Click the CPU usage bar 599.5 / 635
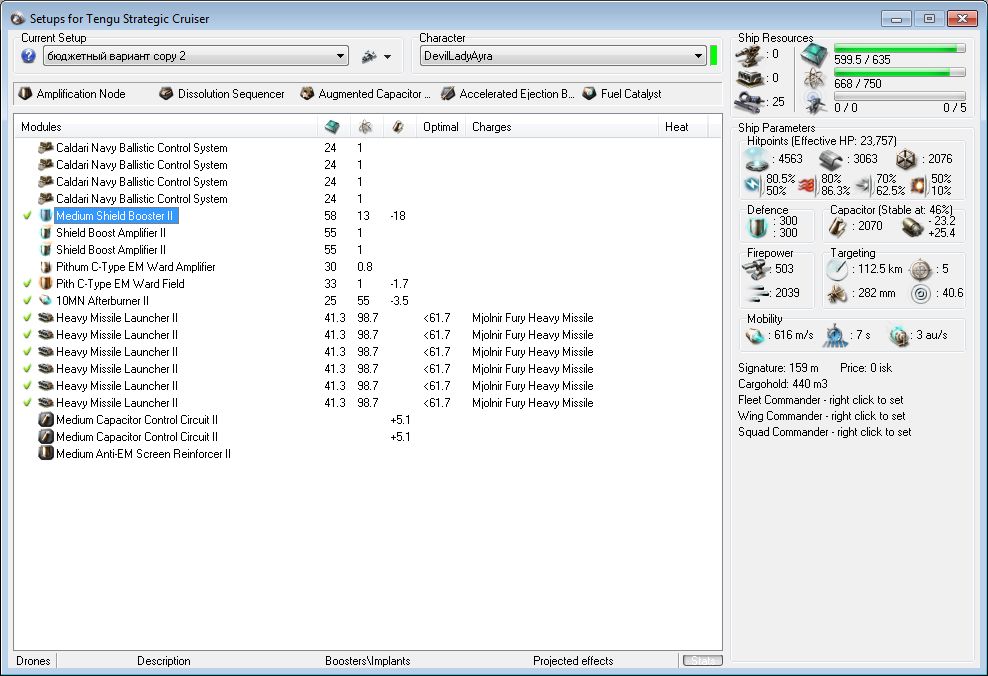The width and height of the screenshot is (988, 676). pos(900,49)
